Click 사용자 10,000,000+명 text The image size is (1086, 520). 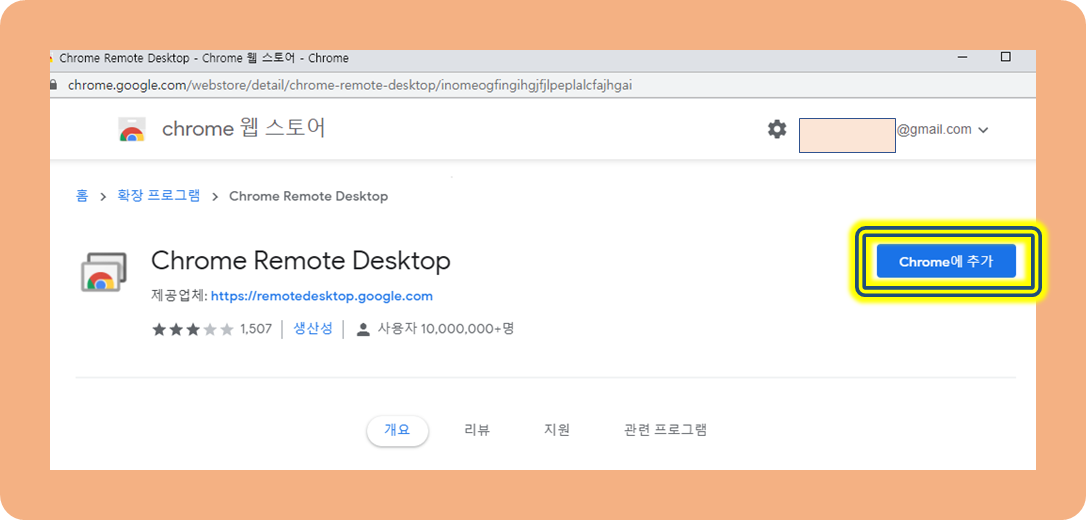[x=445, y=329]
